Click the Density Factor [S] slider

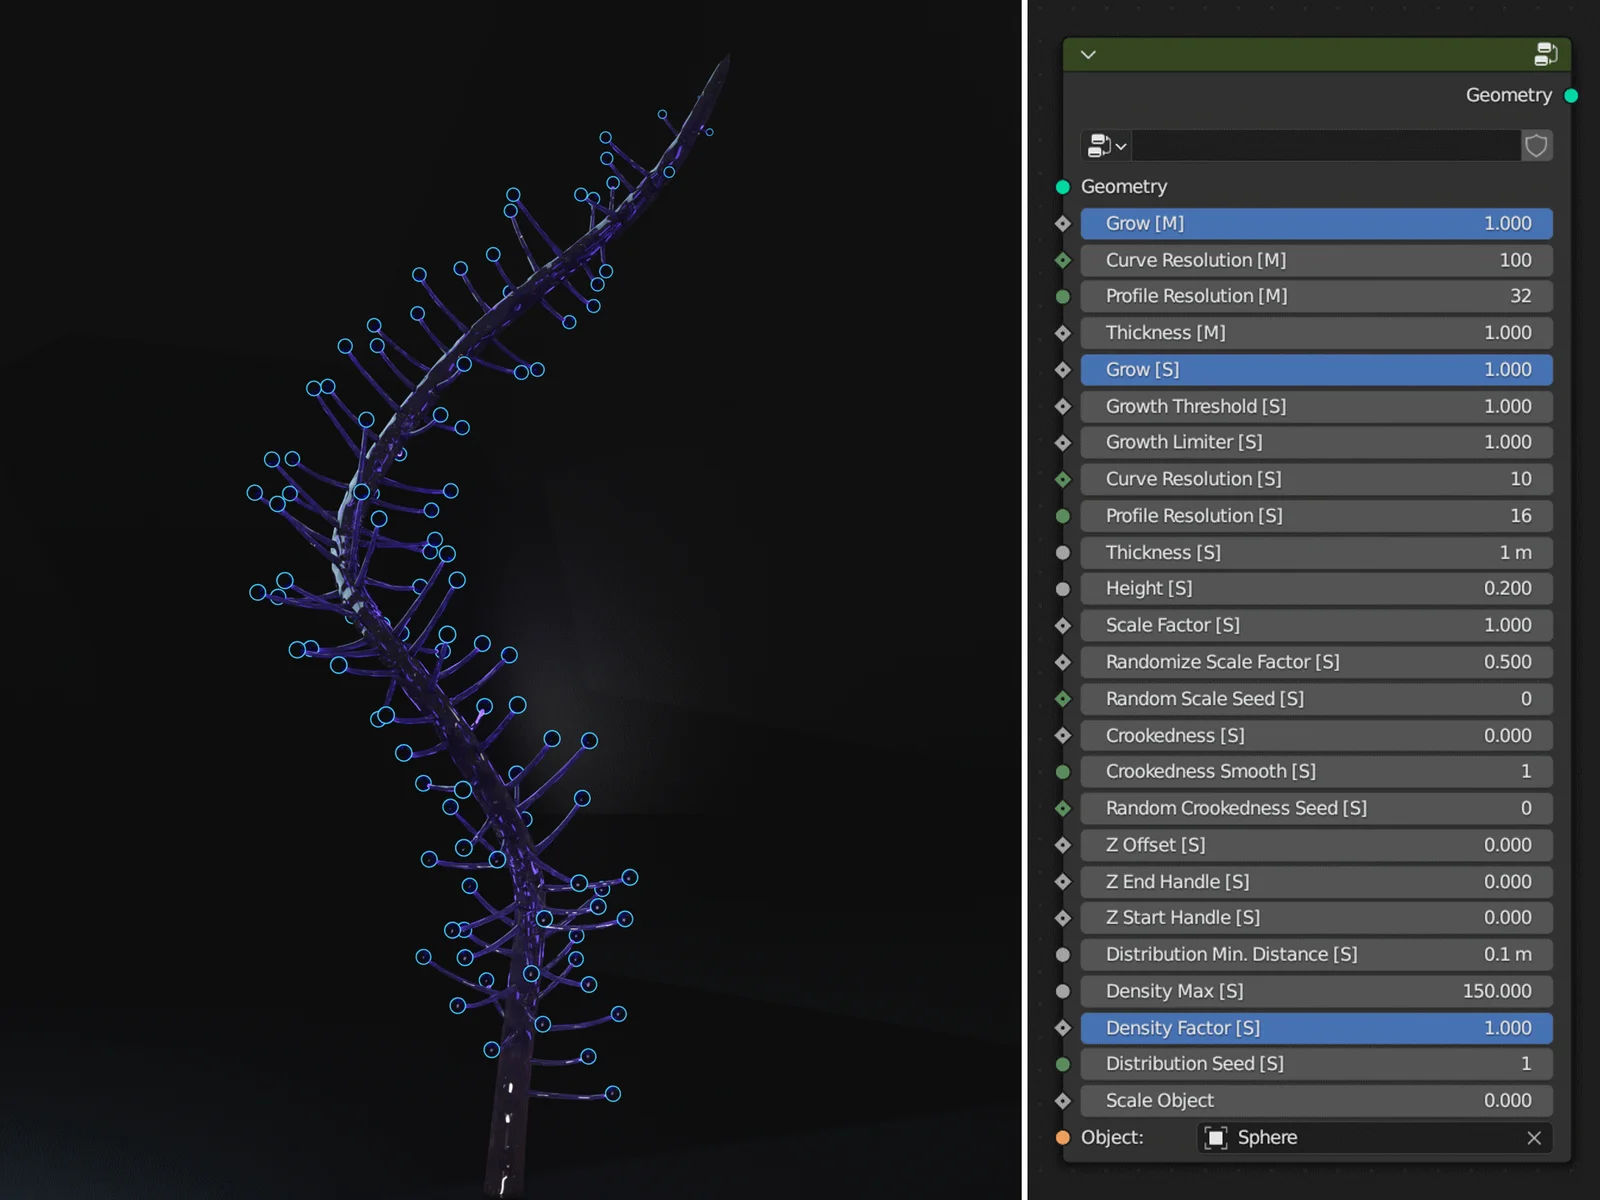pyautogui.click(x=1316, y=1028)
